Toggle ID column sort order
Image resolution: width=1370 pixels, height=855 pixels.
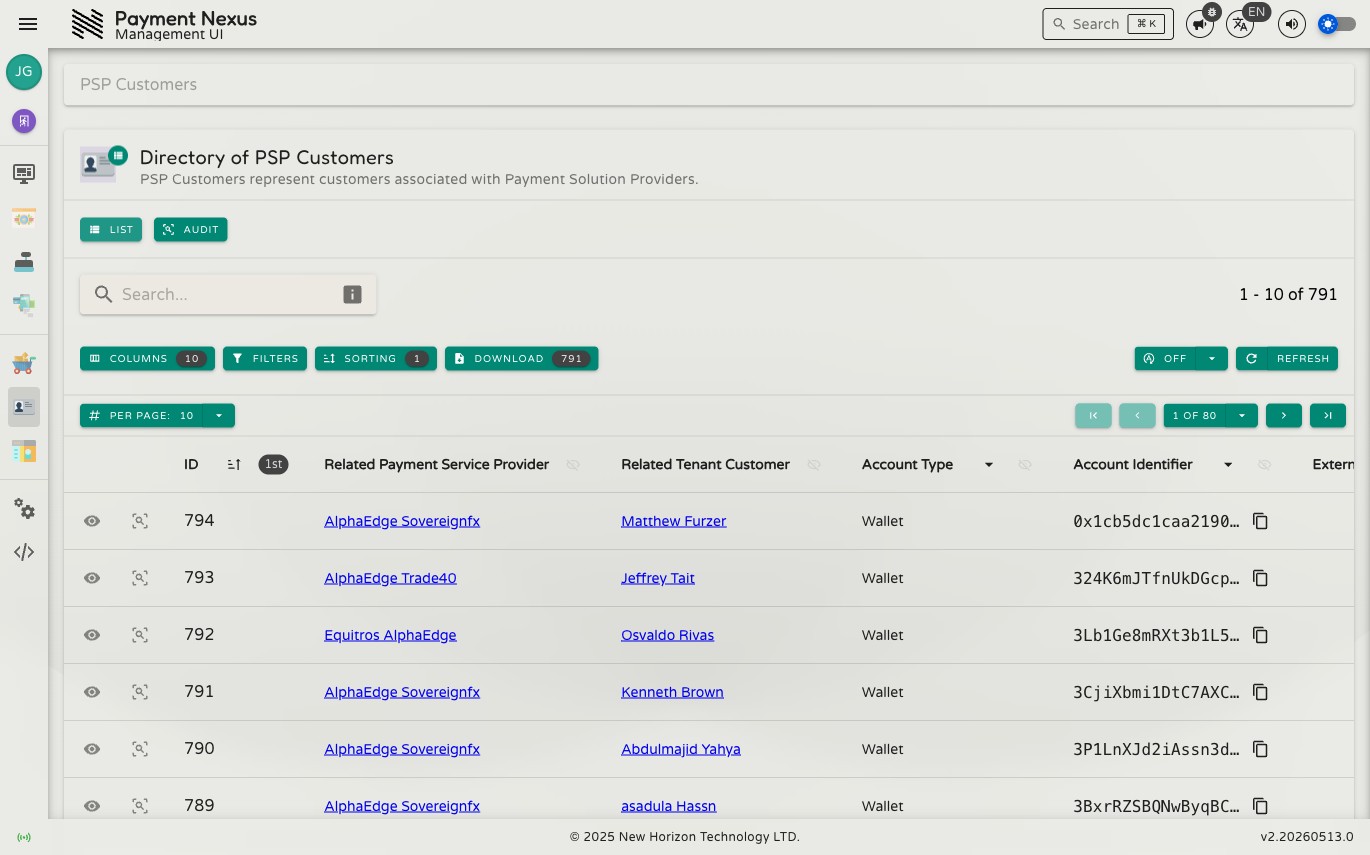pos(234,465)
